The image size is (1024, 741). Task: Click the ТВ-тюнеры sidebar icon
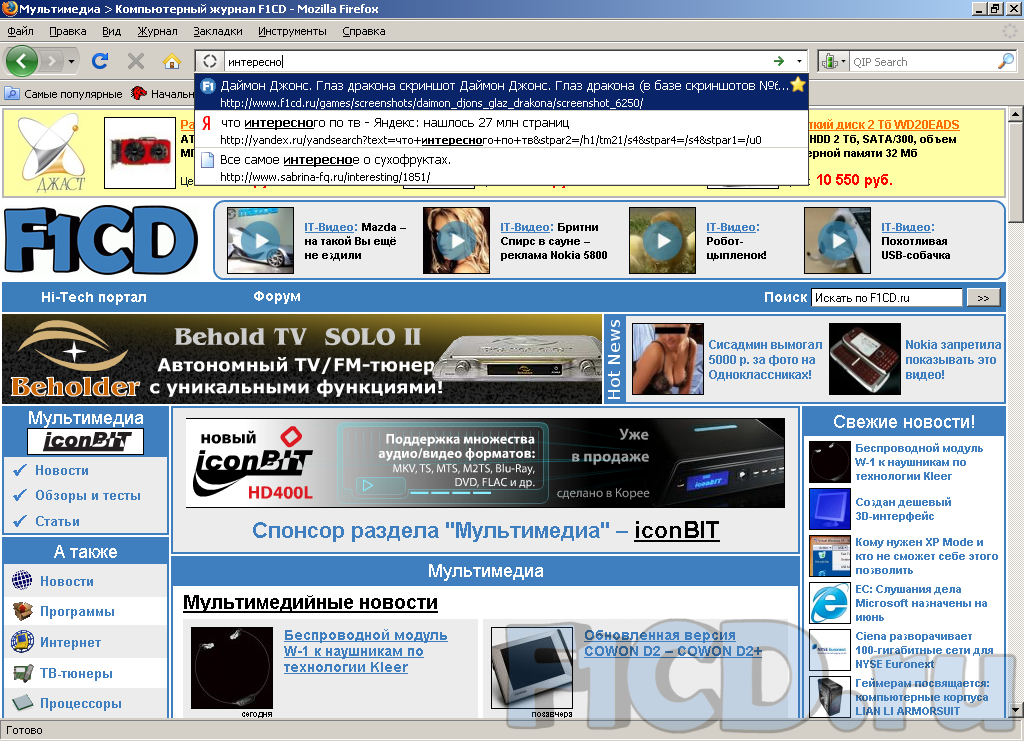22,672
